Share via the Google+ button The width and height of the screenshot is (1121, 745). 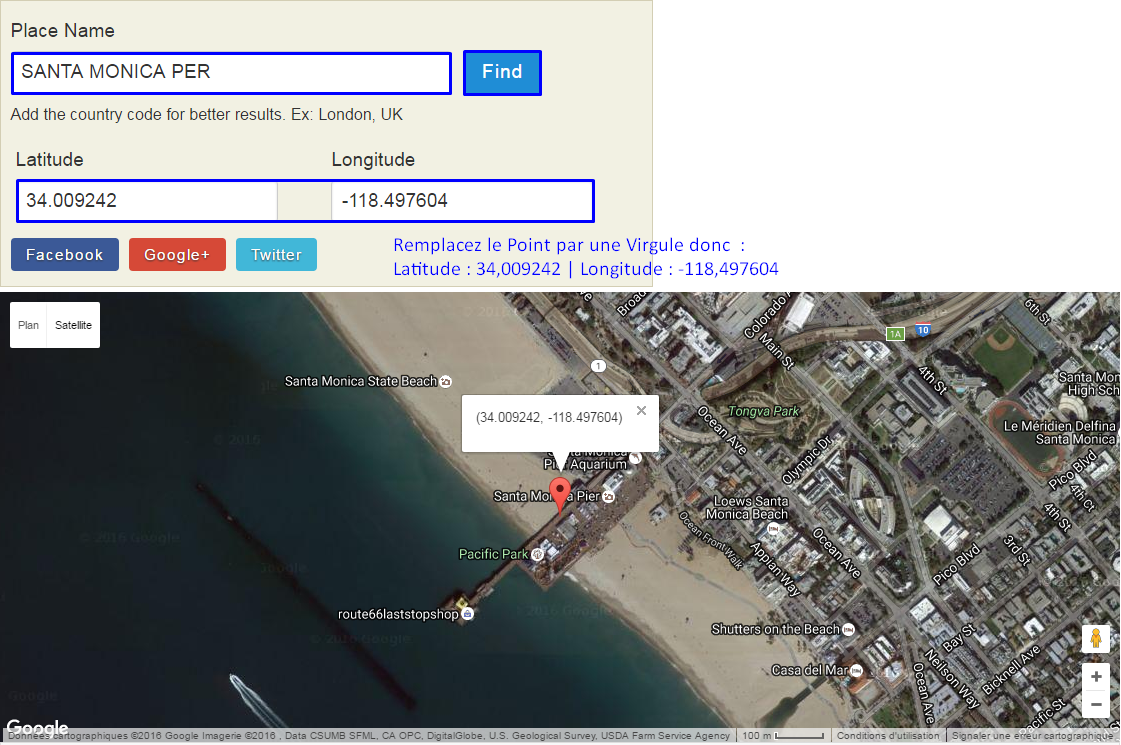pos(177,255)
